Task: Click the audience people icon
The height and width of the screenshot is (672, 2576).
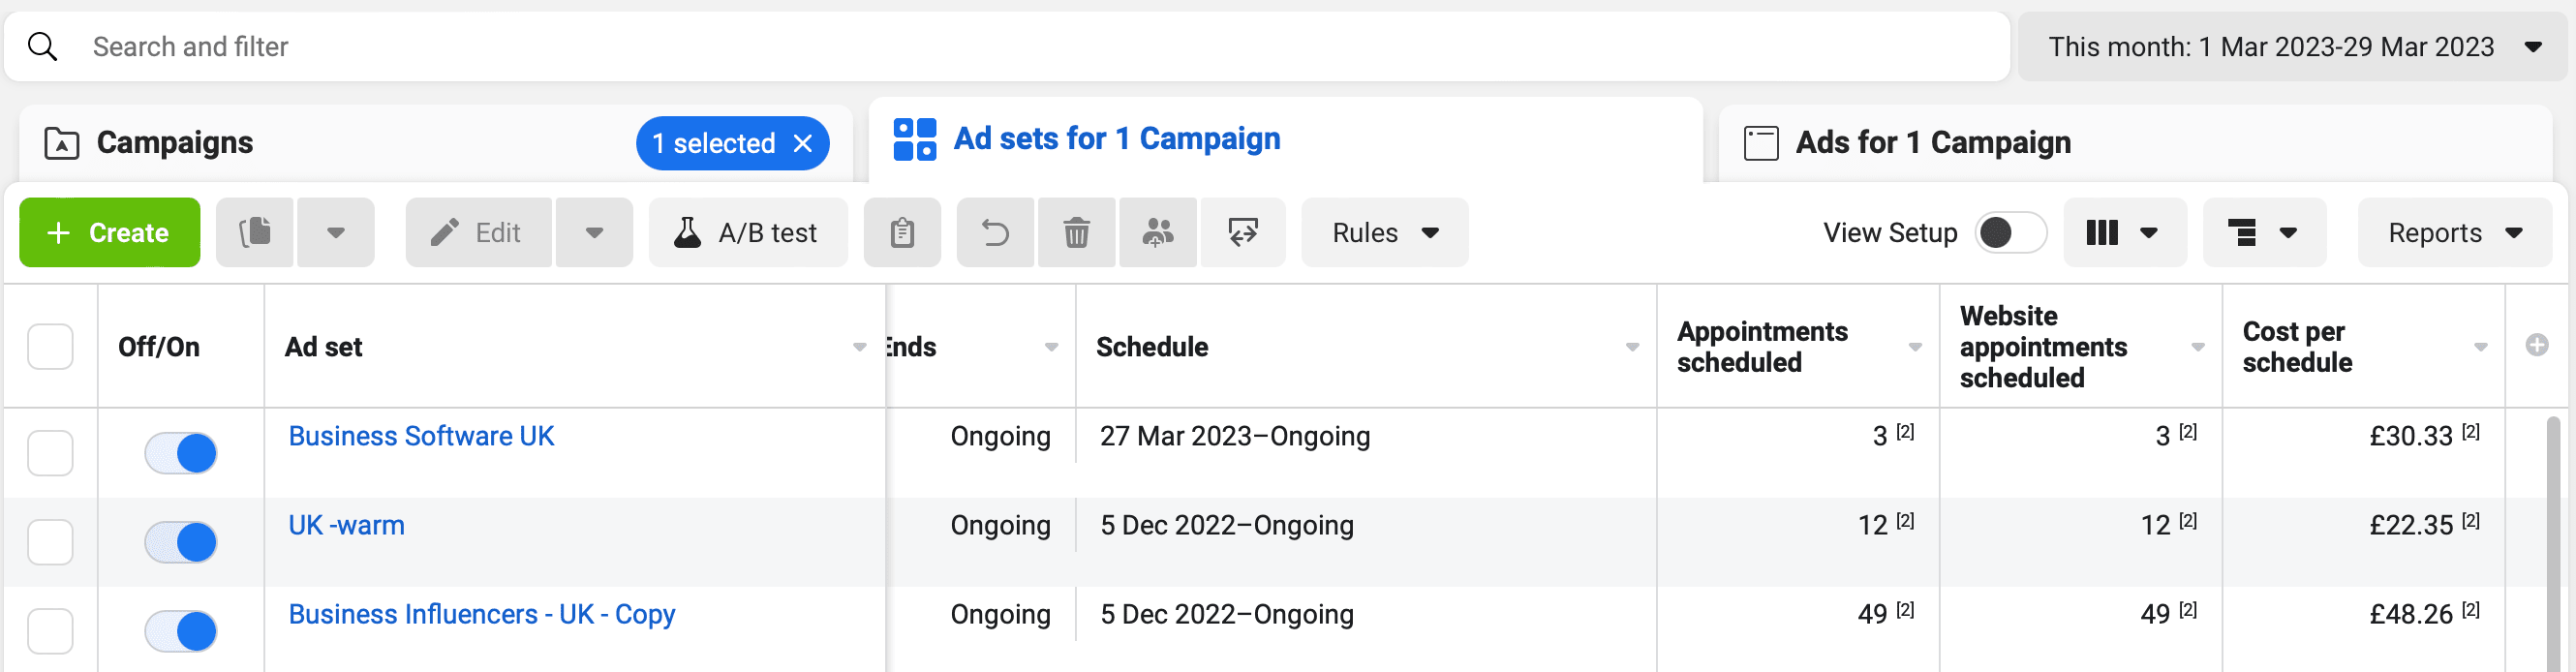Action: click(x=1157, y=233)
